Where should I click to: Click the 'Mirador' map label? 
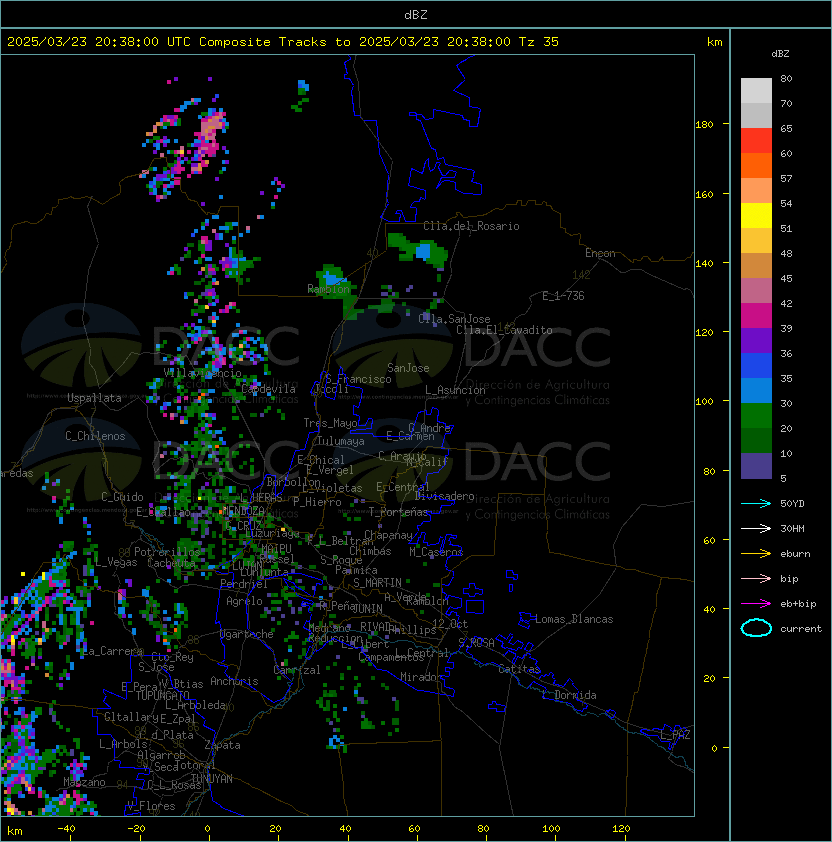tap(421, 677)
